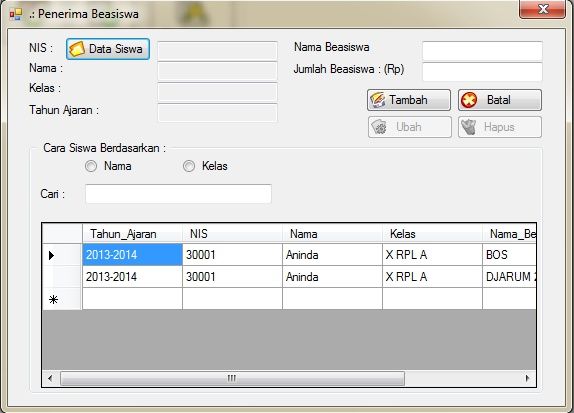Click the Kelas column header in grid

click(x=432, y=233)
